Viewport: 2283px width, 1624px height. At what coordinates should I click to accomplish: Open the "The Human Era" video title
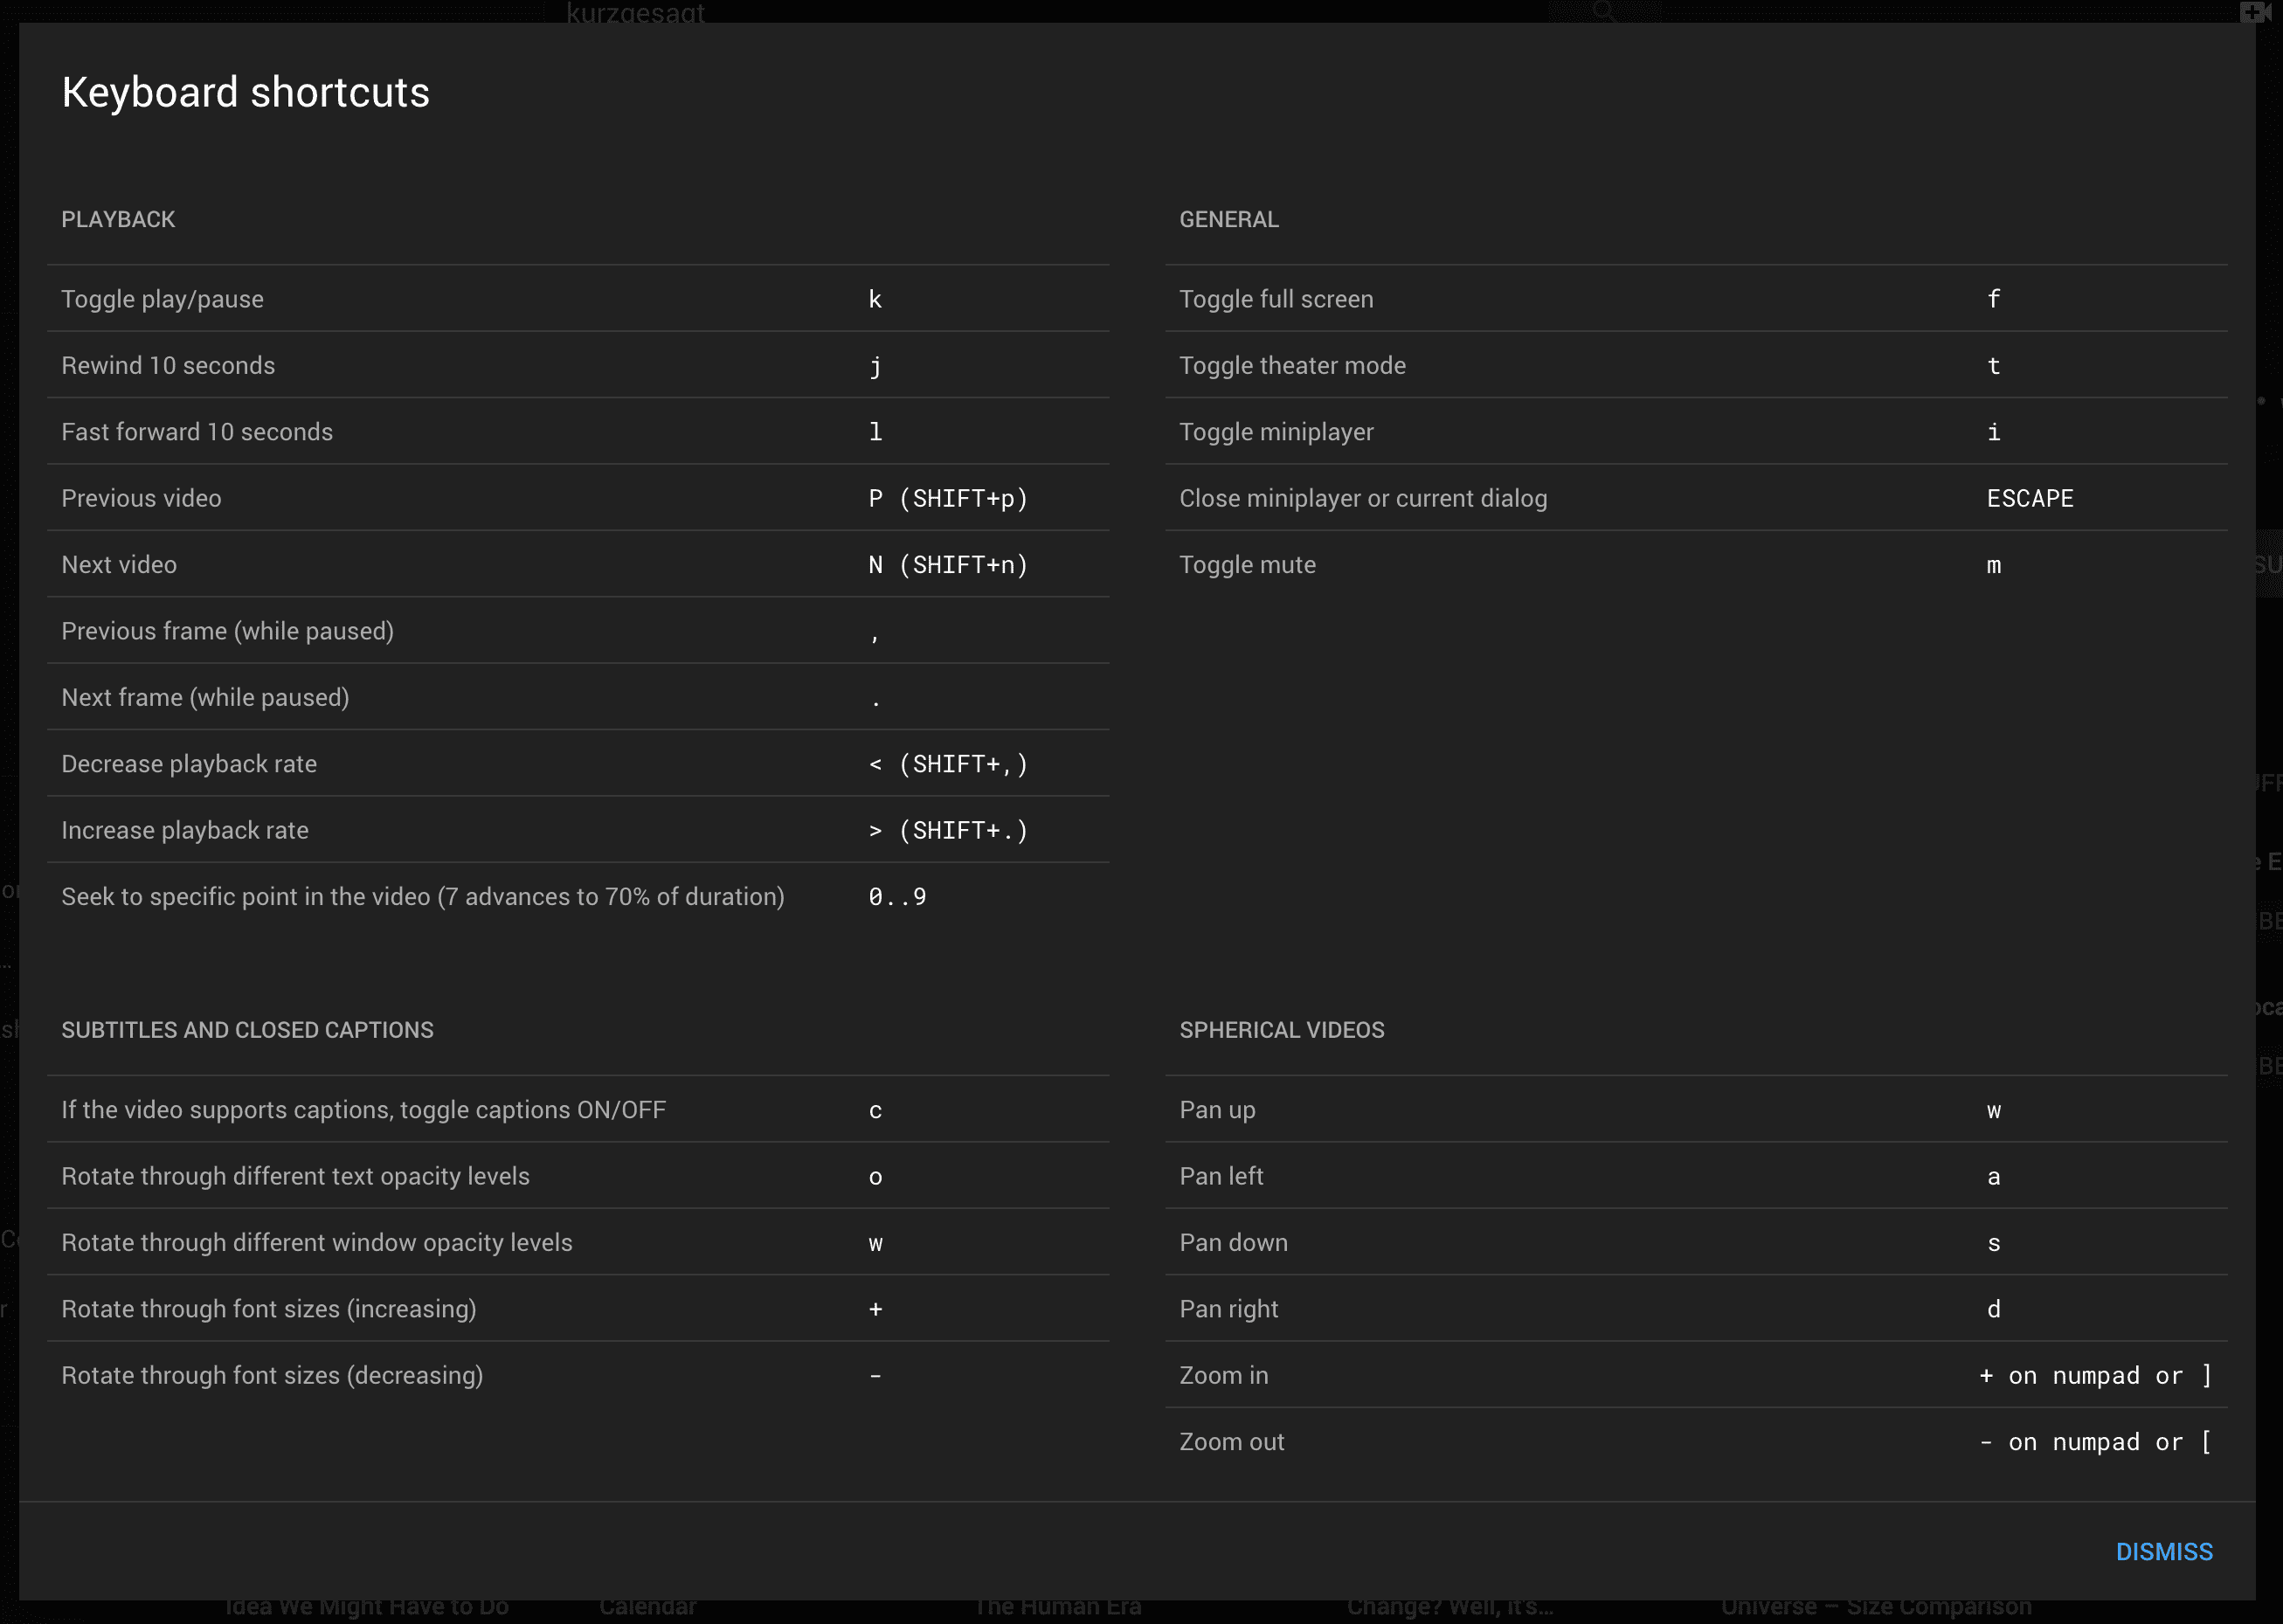(x=1057, y=1607)
